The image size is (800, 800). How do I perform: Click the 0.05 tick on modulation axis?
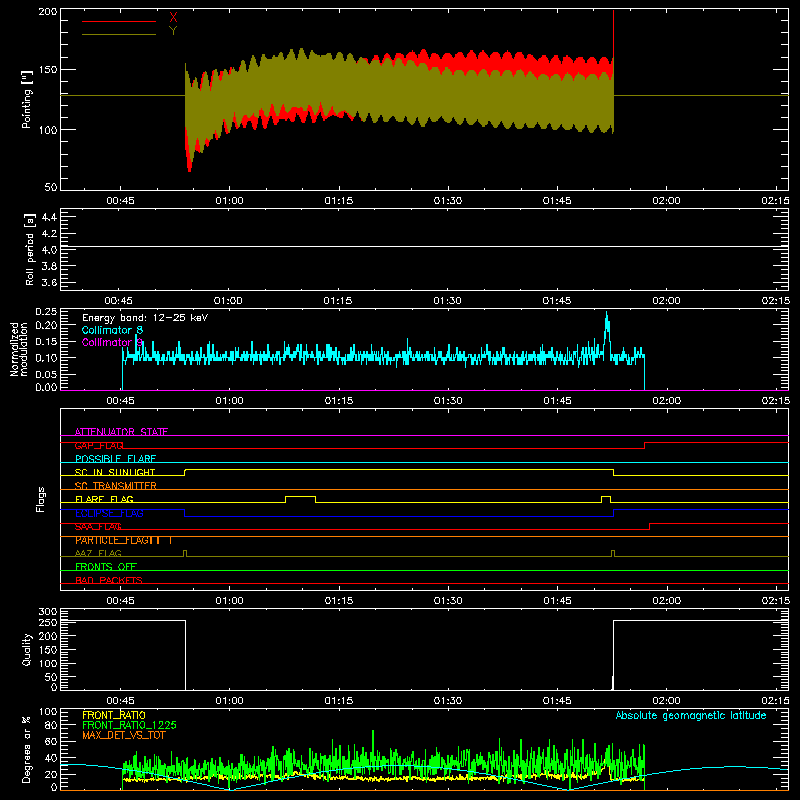pos(46,374)
